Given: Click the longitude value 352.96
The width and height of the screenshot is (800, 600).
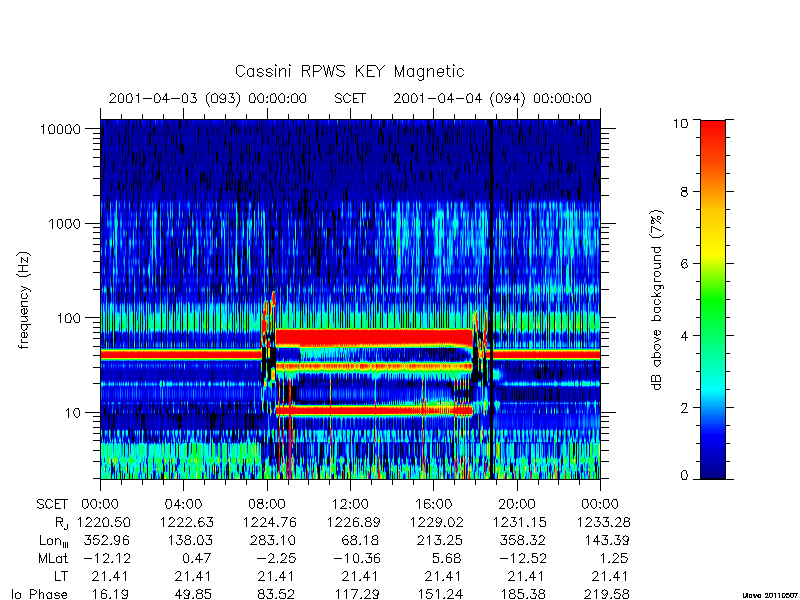Looking at the screenshot, I should coord(107,540).
